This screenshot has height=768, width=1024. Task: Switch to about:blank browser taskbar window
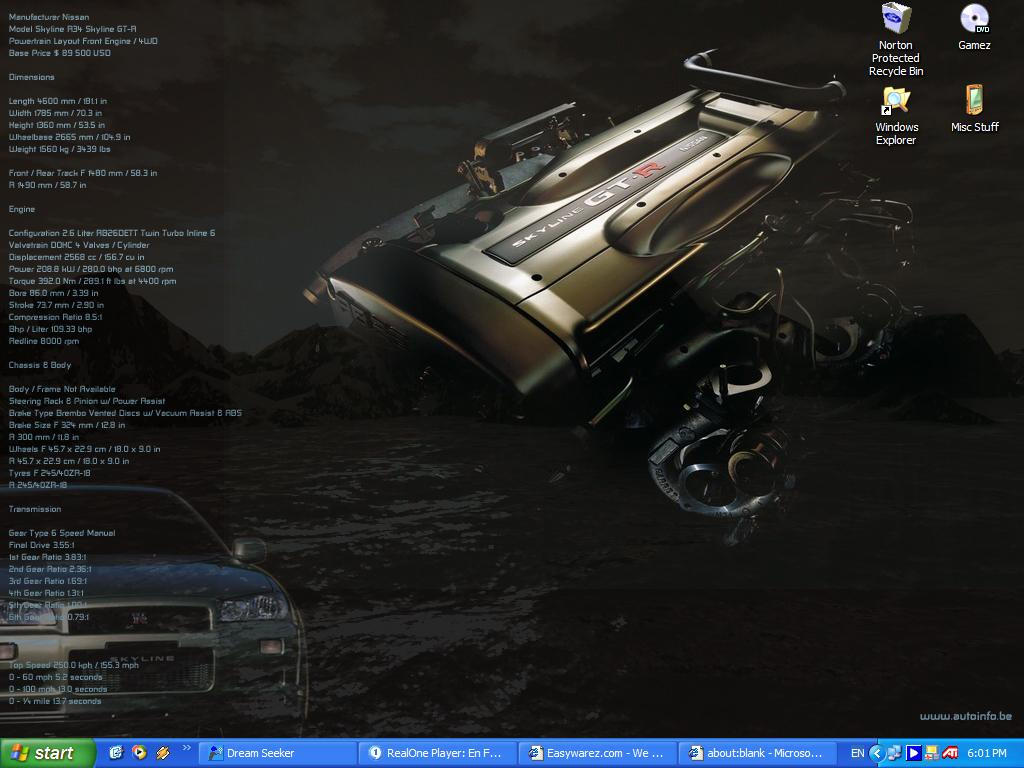coord(759,753)
